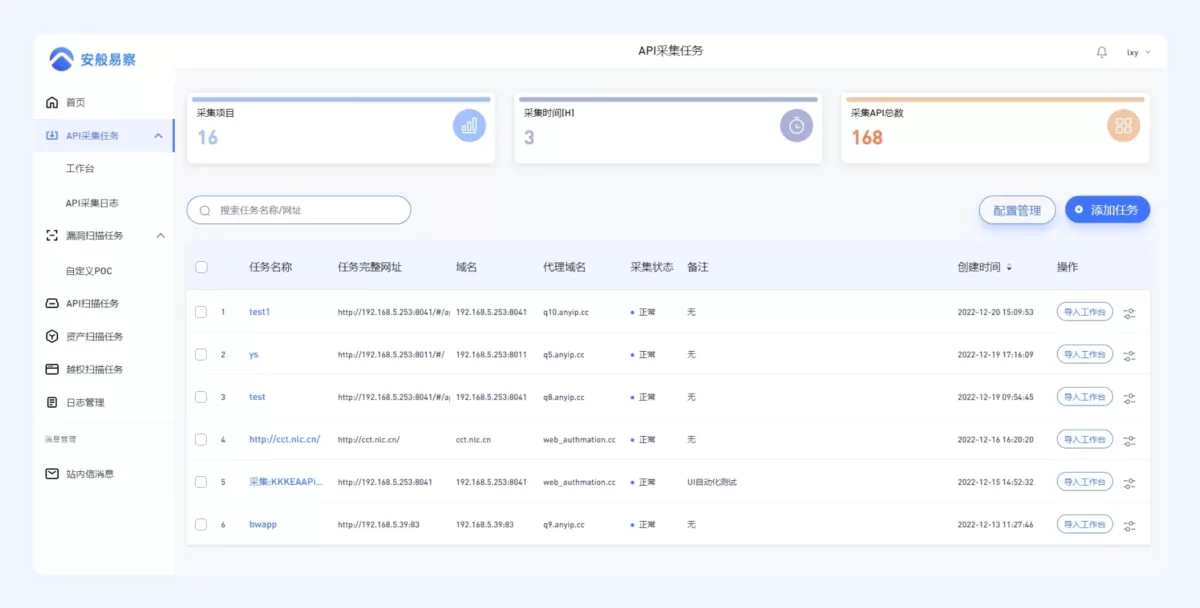
Task: Open the test1 task name link
Action: (x=260, y=312)
